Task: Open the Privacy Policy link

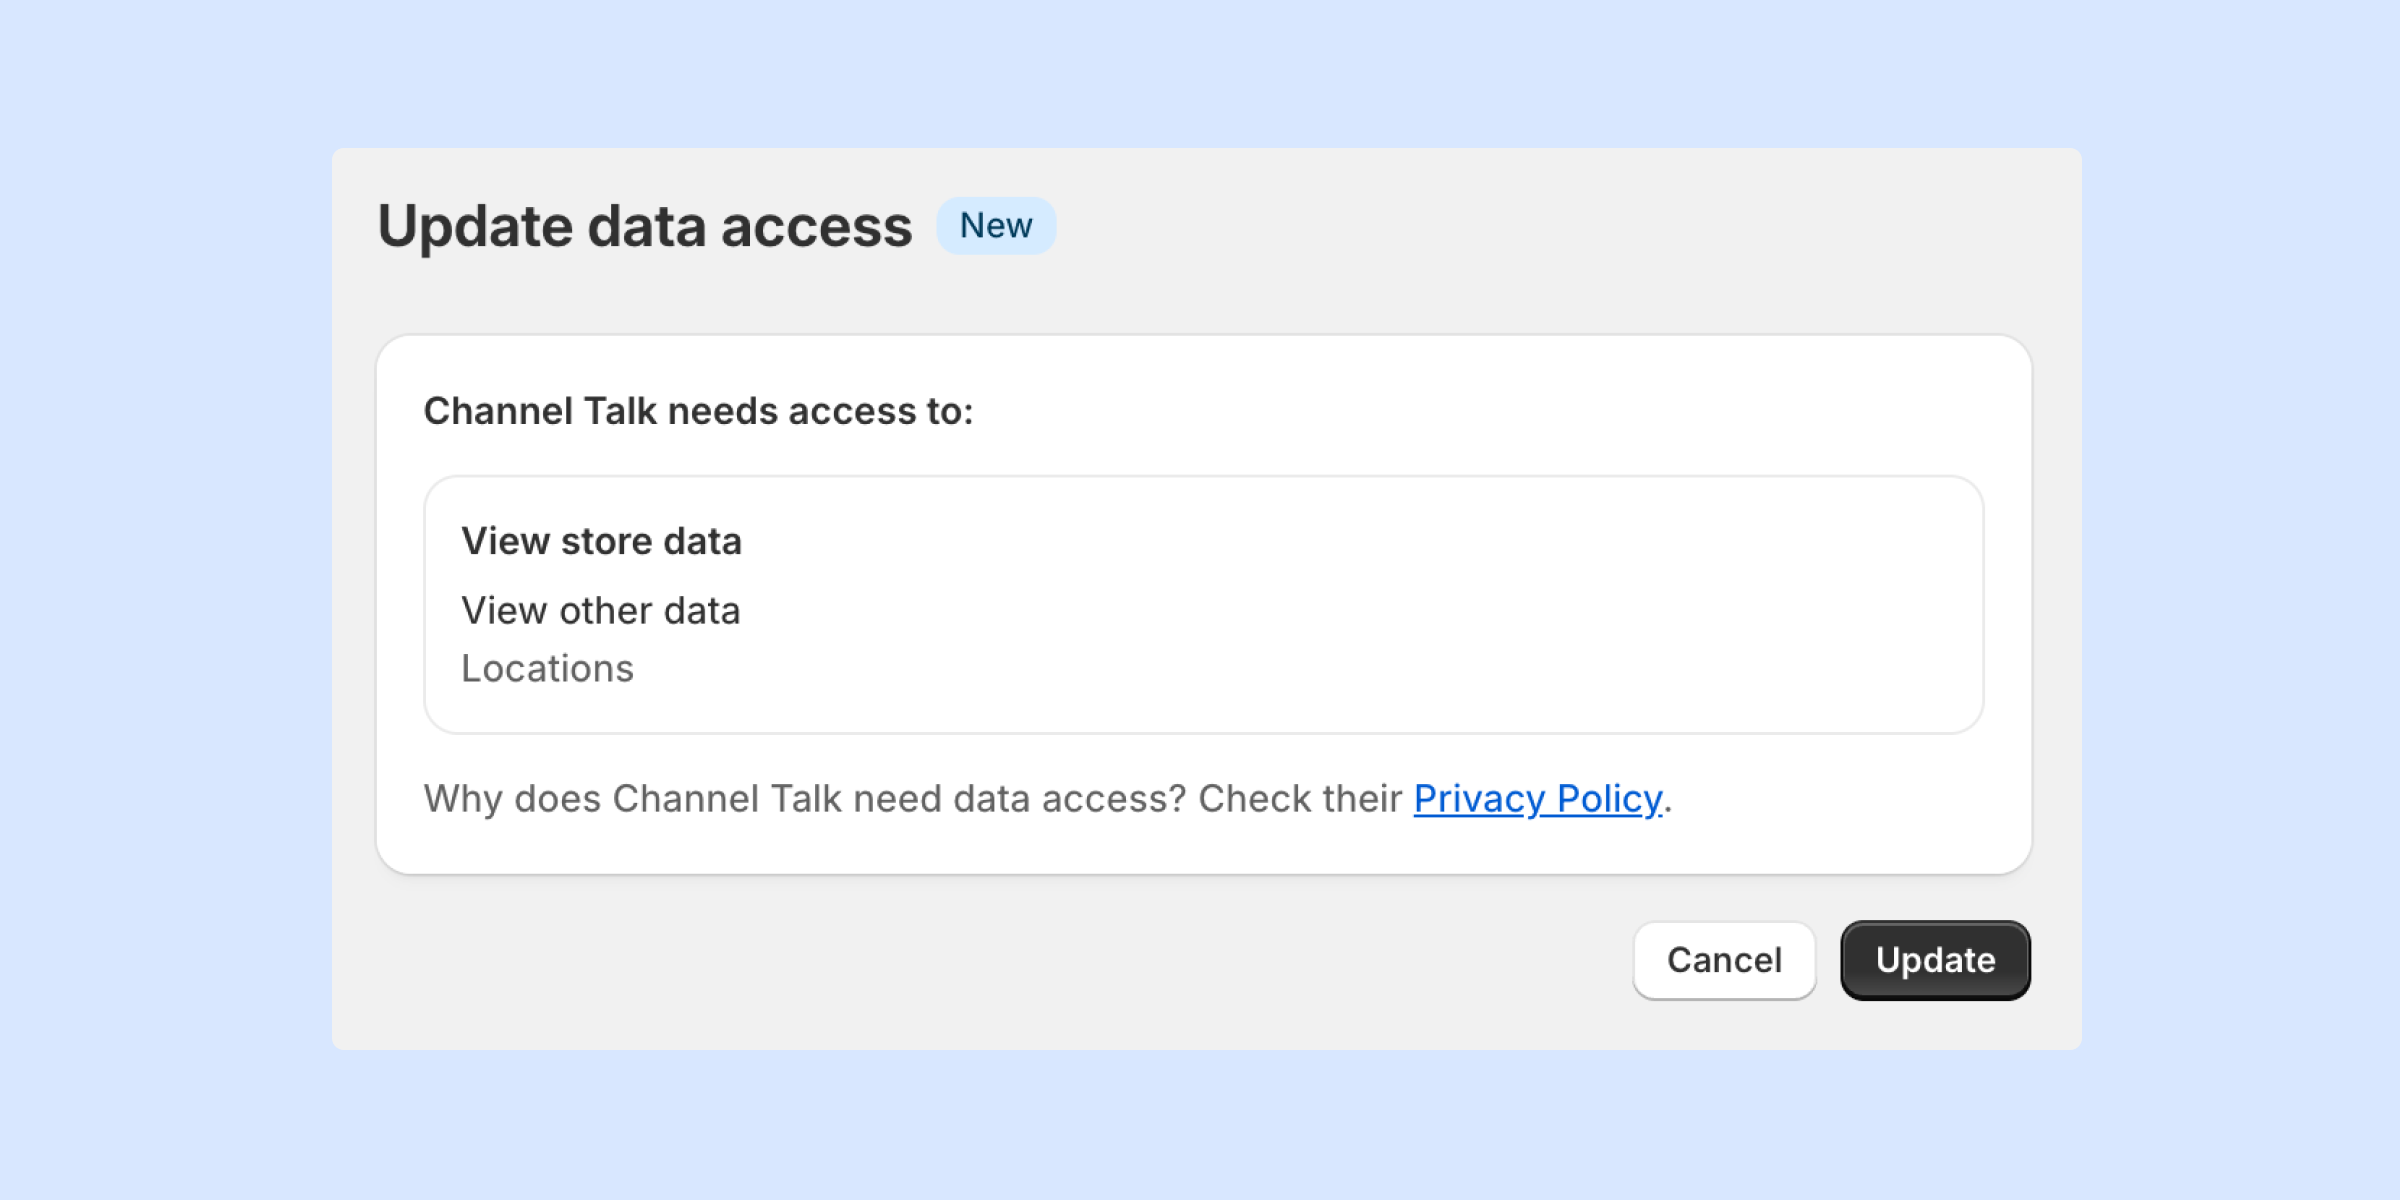Action: coord(1537,799)
